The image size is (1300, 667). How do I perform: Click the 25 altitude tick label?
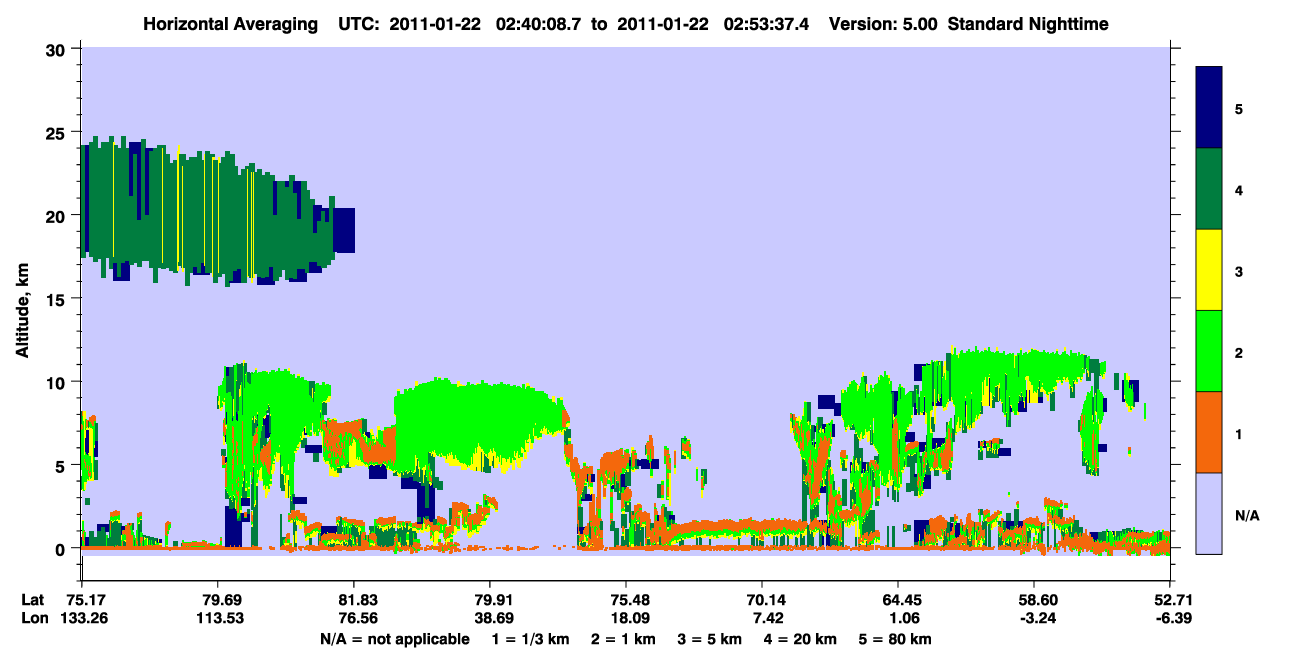[x=58, y=132]
